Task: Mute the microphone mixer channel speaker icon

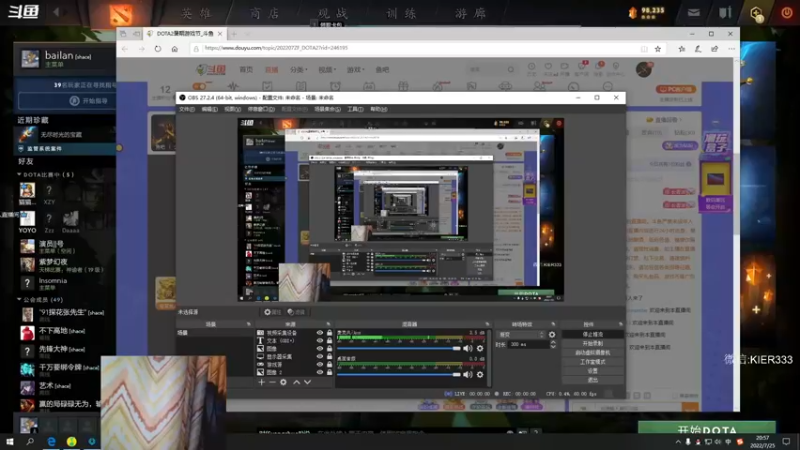Action: (x=468, y=348)
